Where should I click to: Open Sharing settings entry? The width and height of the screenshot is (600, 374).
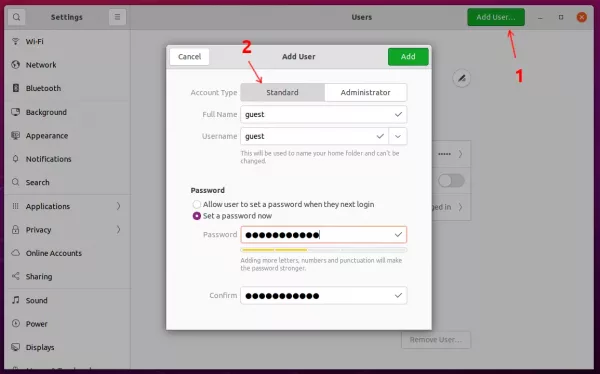[67, 276]
